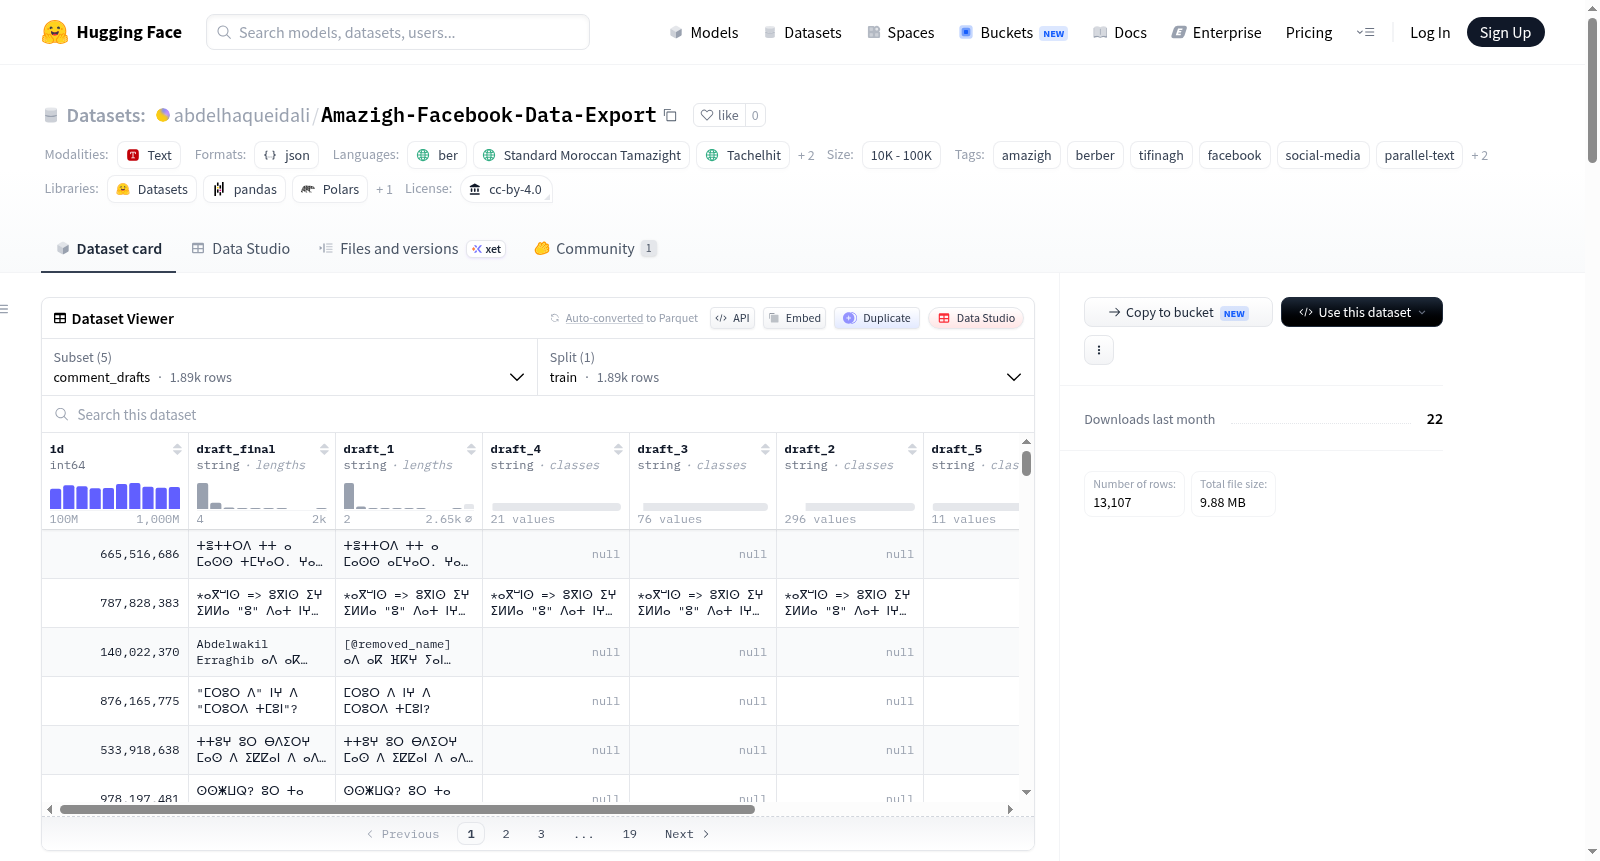Open the Datasets library tag
The height and width of the screenshot is (861, 1600).
click(x=152, y=189)
